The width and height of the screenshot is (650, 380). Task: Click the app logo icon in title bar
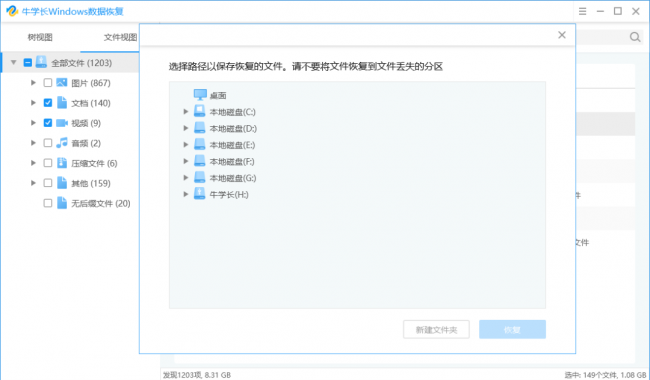pos(12,11)
